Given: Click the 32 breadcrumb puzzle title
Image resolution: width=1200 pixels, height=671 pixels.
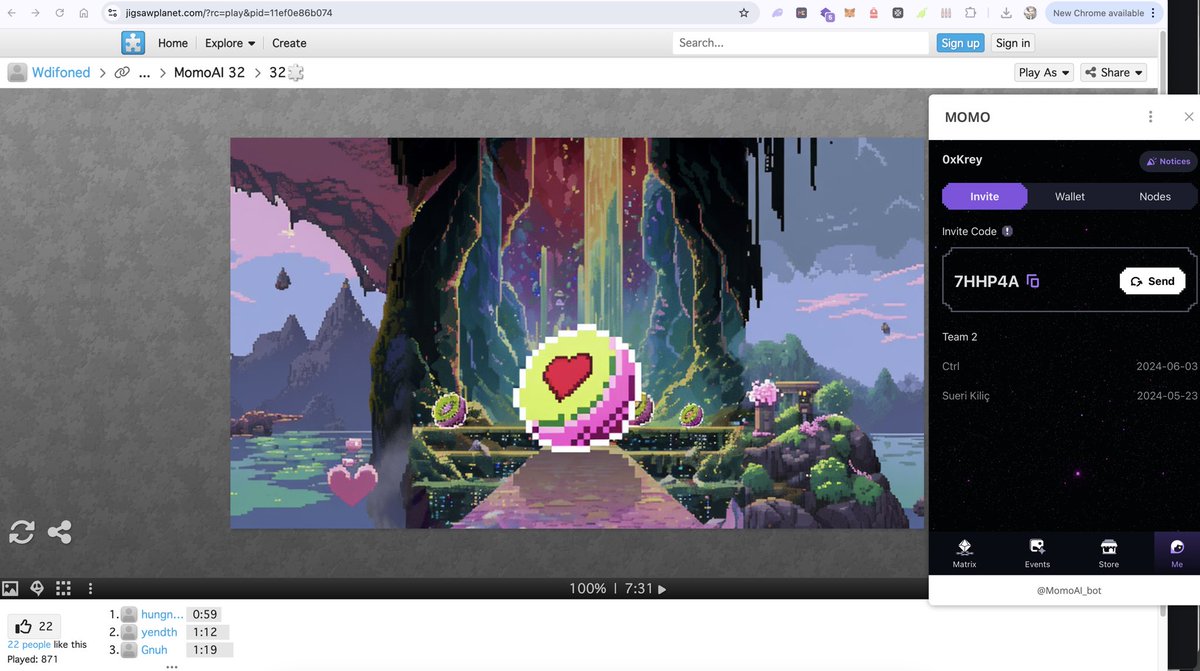Looking at the screenshot, I should coord(277,72).
